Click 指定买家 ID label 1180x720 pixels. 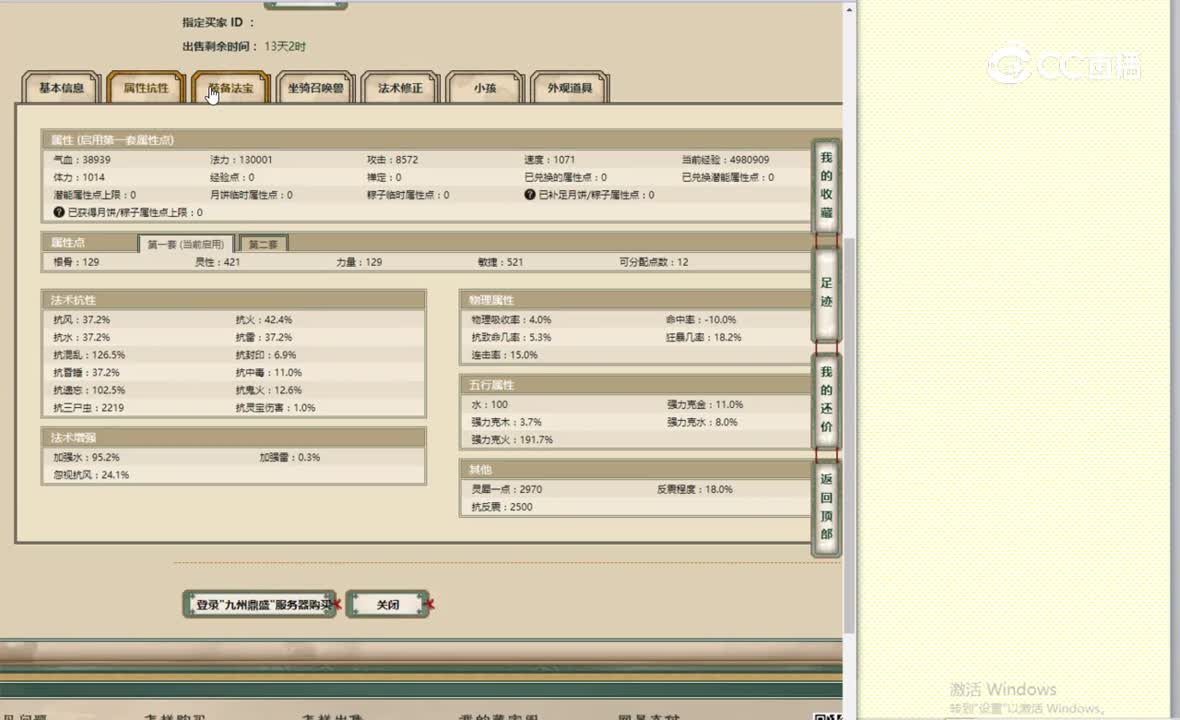(218, 23)
